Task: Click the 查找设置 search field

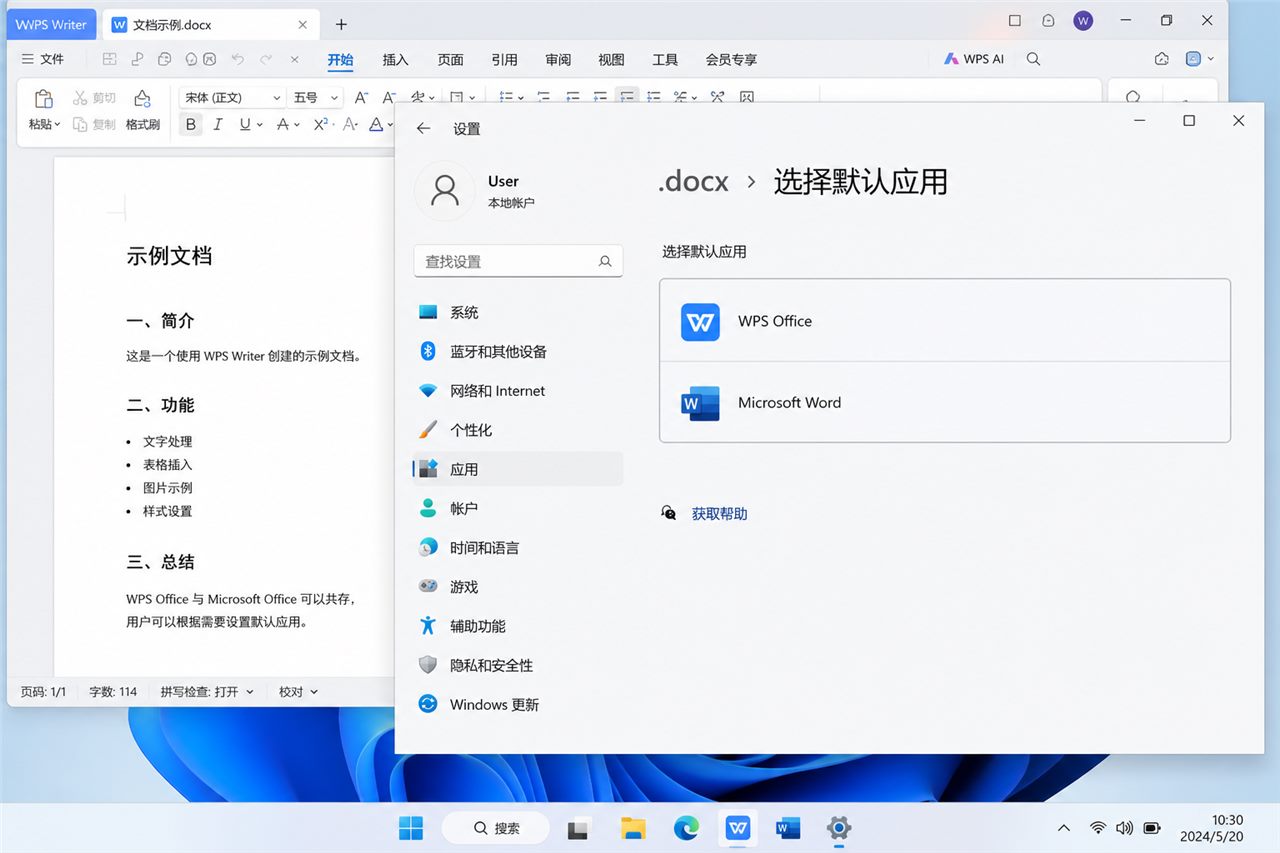Action: pyautogui.click(x=518, y=261)
